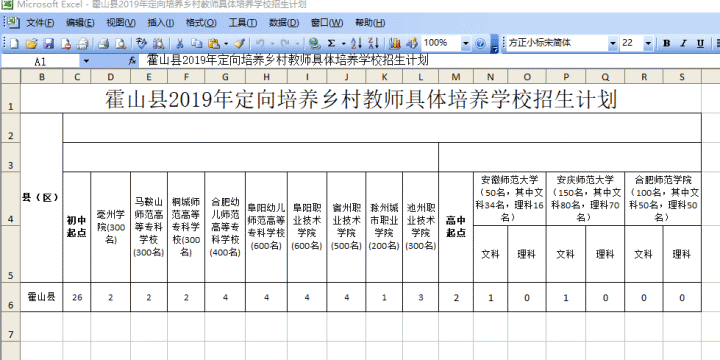Click the New blank workbook icon
The image size is (720, 360).
pyautogui.click(x=14, y=44)
